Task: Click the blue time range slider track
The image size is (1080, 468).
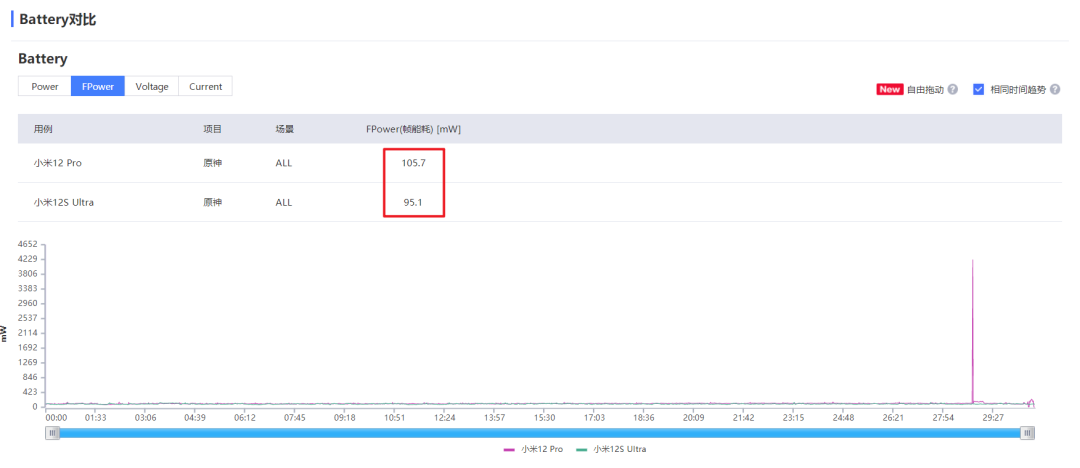Action: point(540,433)
